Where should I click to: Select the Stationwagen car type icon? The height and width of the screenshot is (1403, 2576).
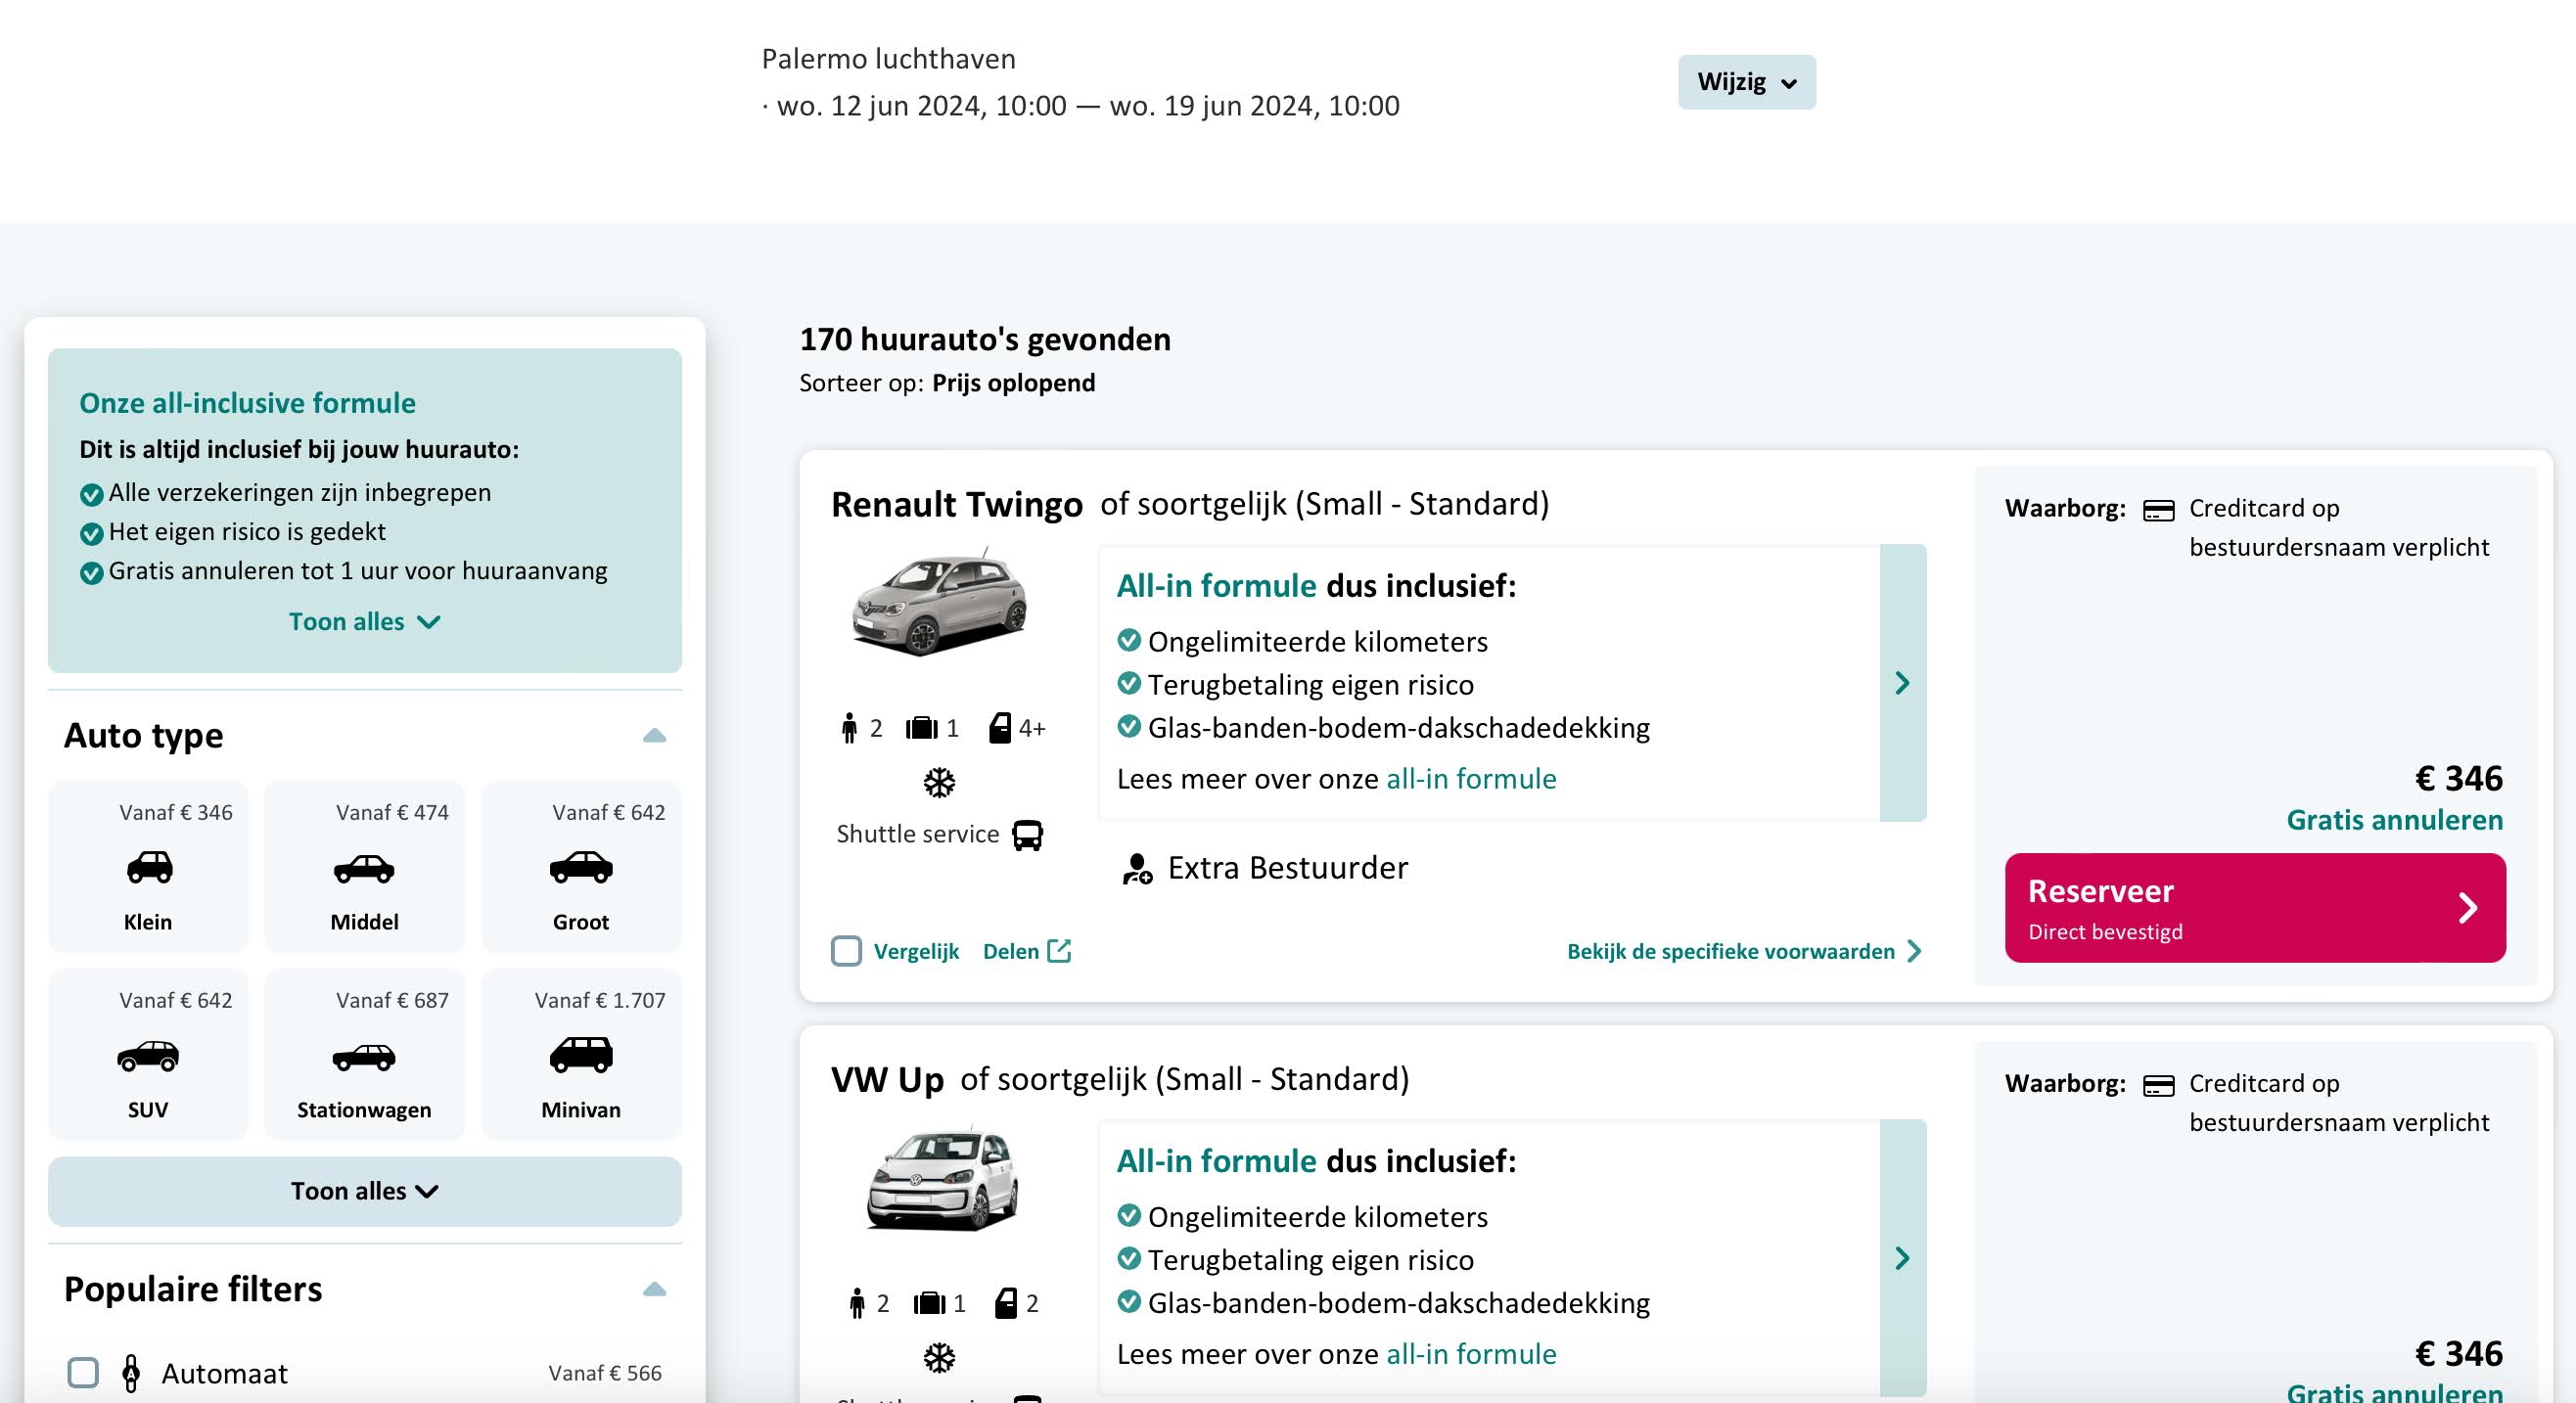[364, 1057]
